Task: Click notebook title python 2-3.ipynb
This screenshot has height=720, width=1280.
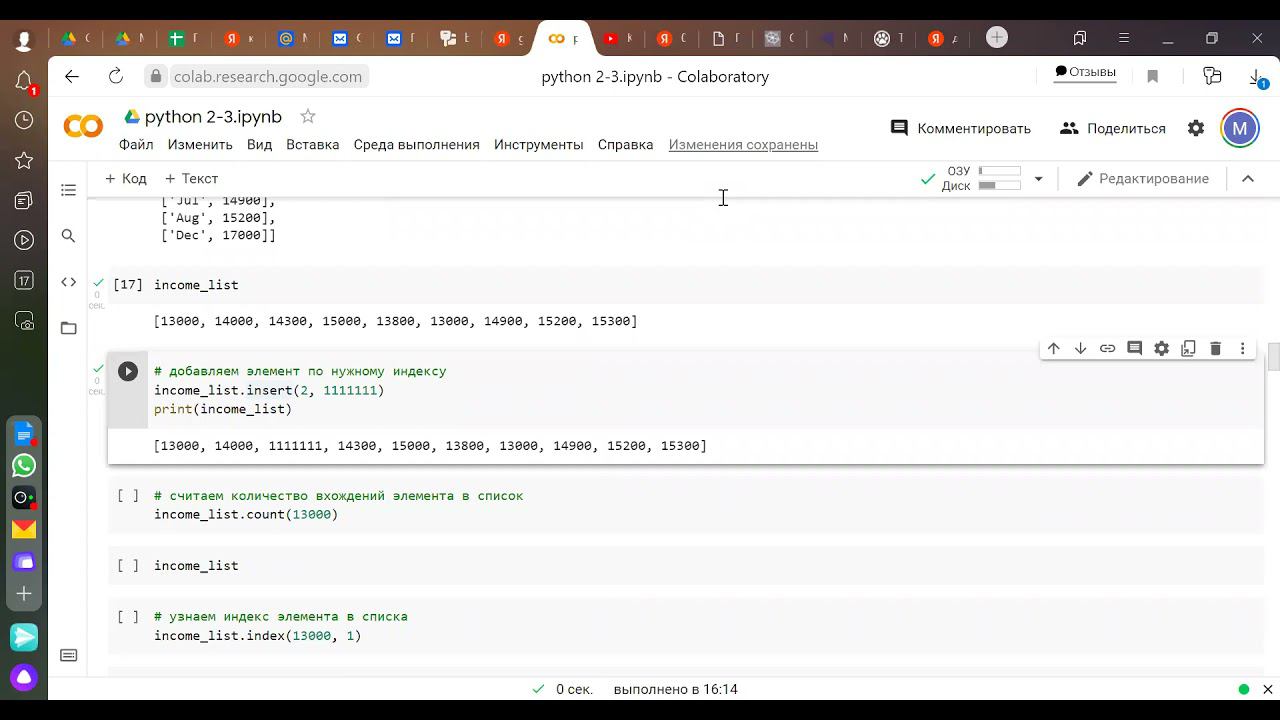Action: click(x=213, y=116)
